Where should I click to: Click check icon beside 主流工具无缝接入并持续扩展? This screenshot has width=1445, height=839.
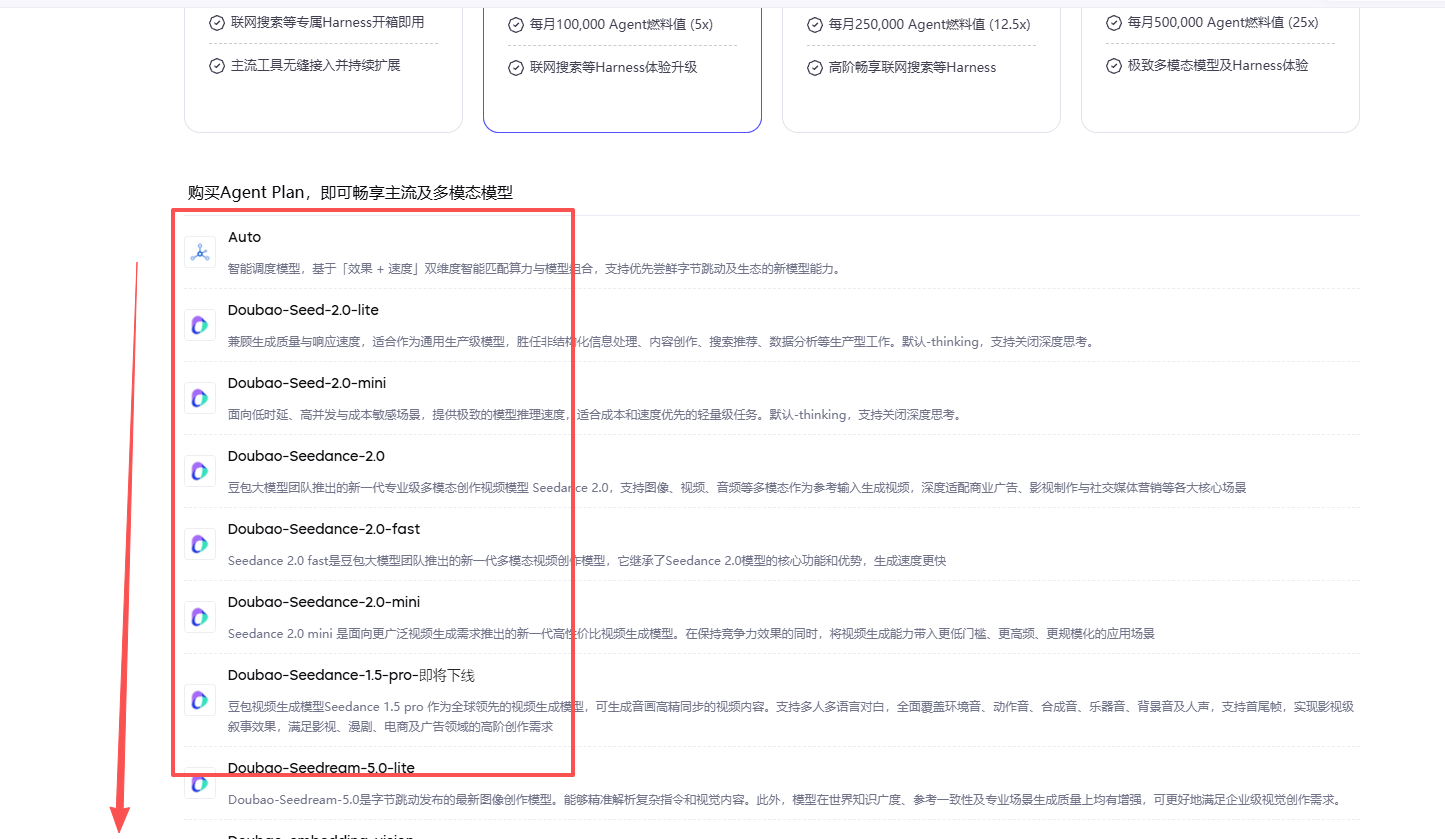(x=217, y=66)
